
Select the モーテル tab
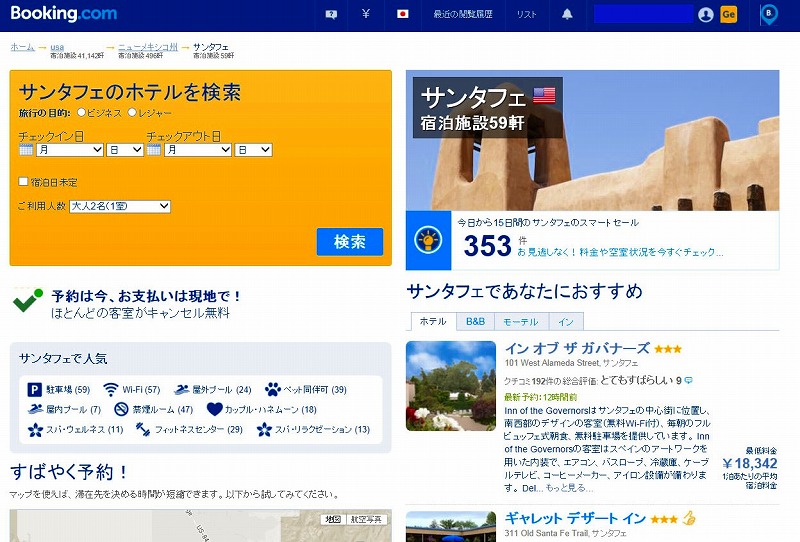[521, 322]
